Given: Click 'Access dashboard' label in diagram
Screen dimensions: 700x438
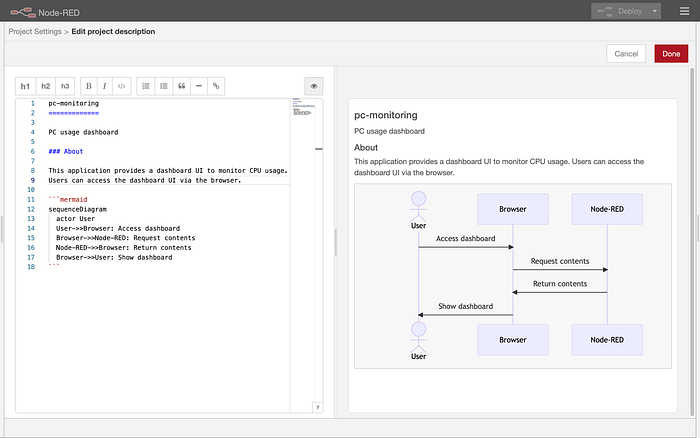Looking at the screenshot, I should tap(466, 238).
